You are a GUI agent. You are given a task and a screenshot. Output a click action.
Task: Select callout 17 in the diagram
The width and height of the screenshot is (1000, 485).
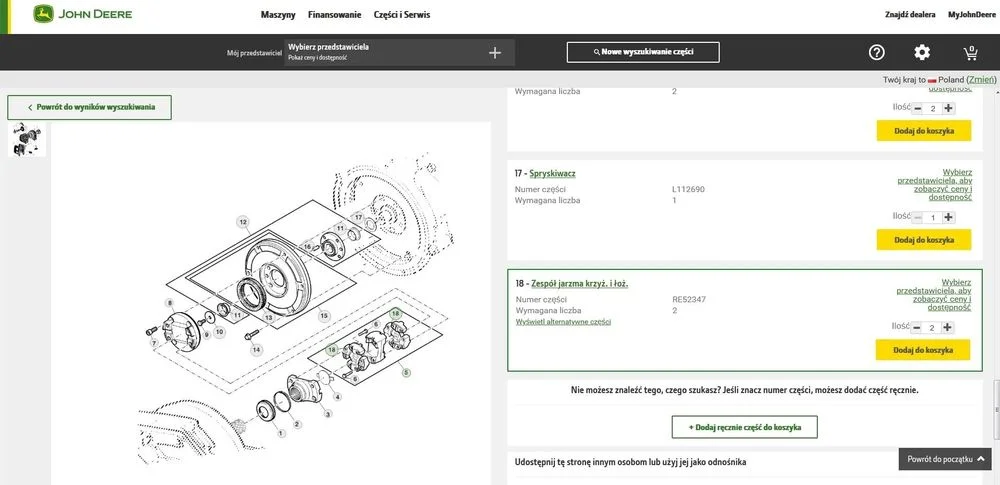coord(358,218)
